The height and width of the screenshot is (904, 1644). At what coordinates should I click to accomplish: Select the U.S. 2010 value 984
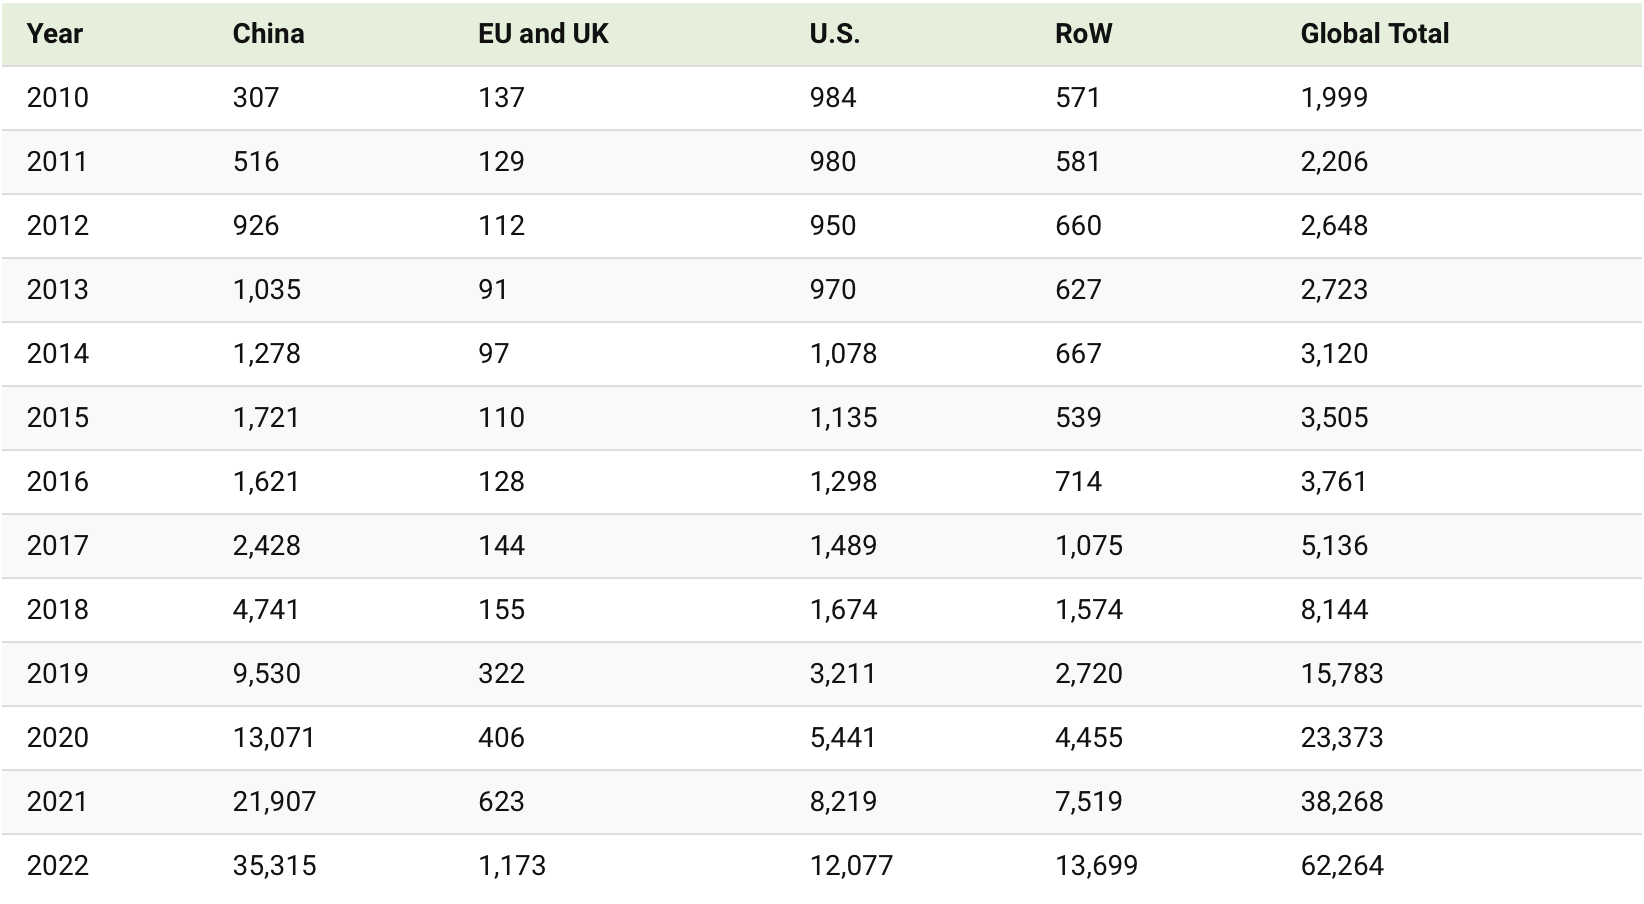pyautogui.click(x=833, y=98)
